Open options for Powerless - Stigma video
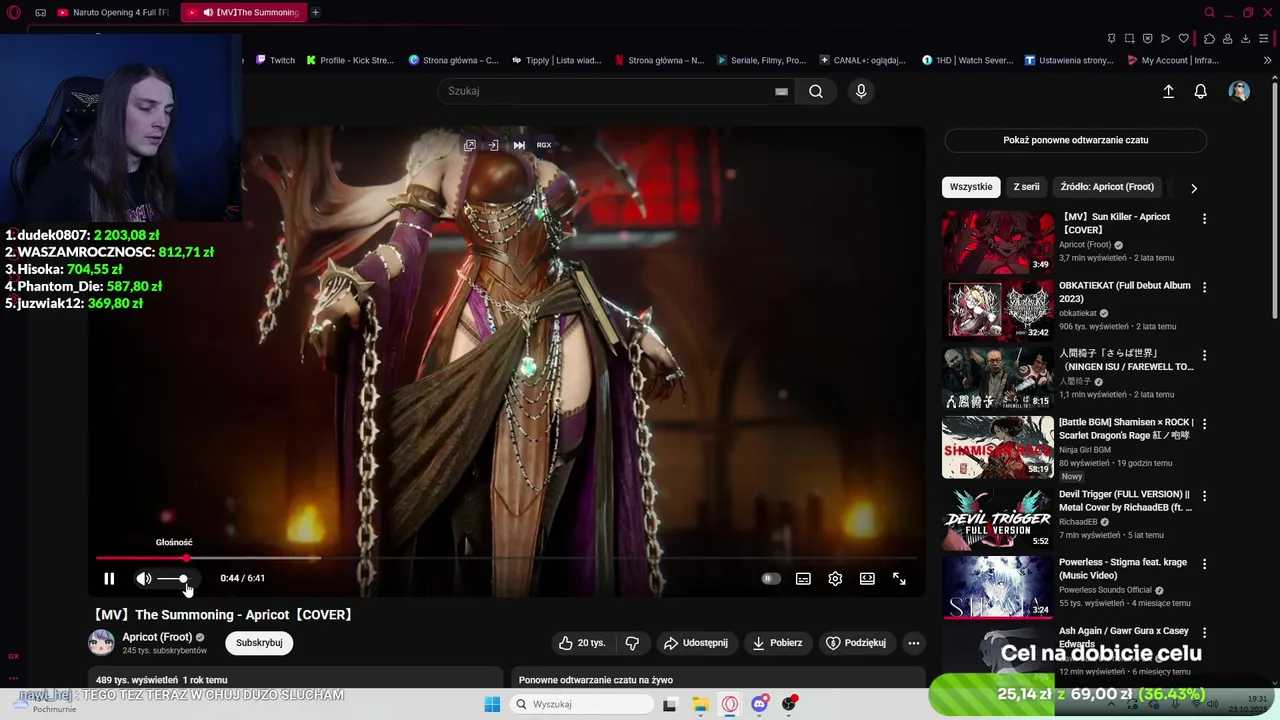Screen dimensions: 1280x720 [x=1204, y=564]
